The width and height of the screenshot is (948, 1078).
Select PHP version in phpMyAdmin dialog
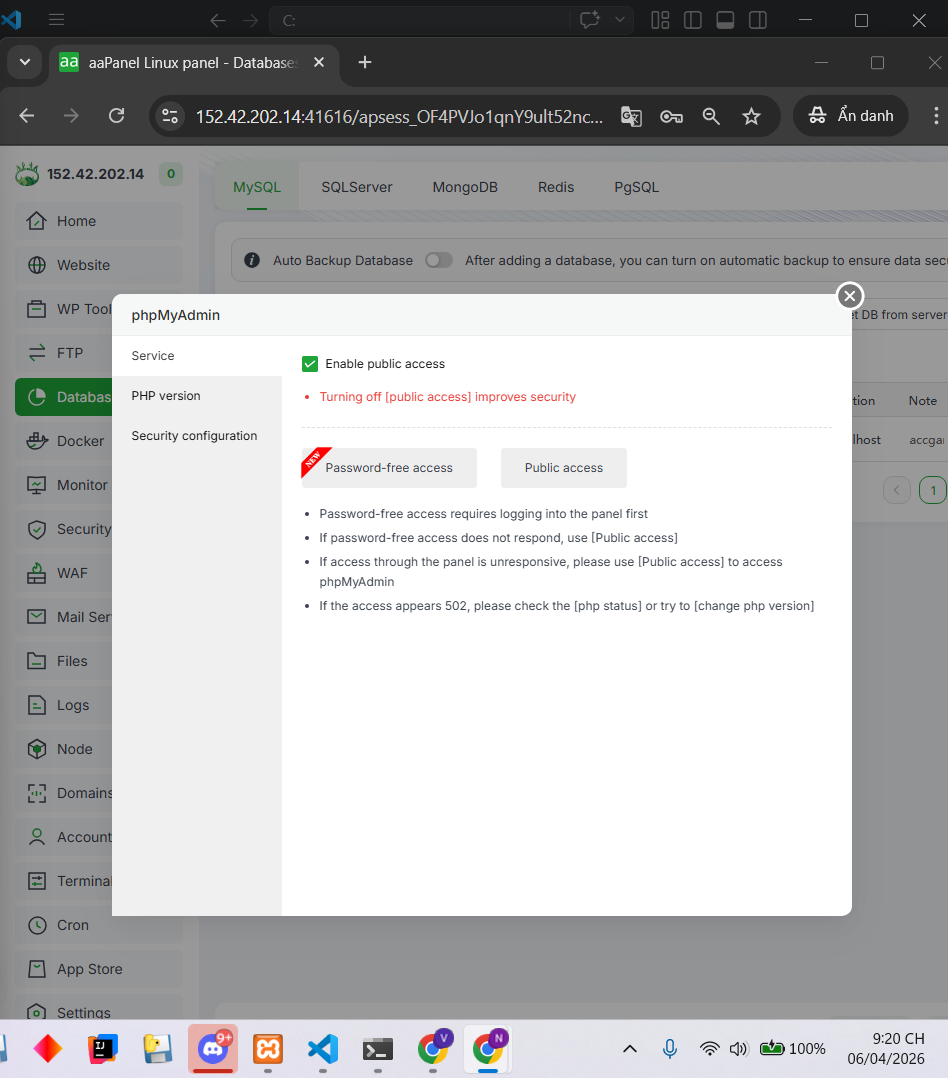[166, 396]
